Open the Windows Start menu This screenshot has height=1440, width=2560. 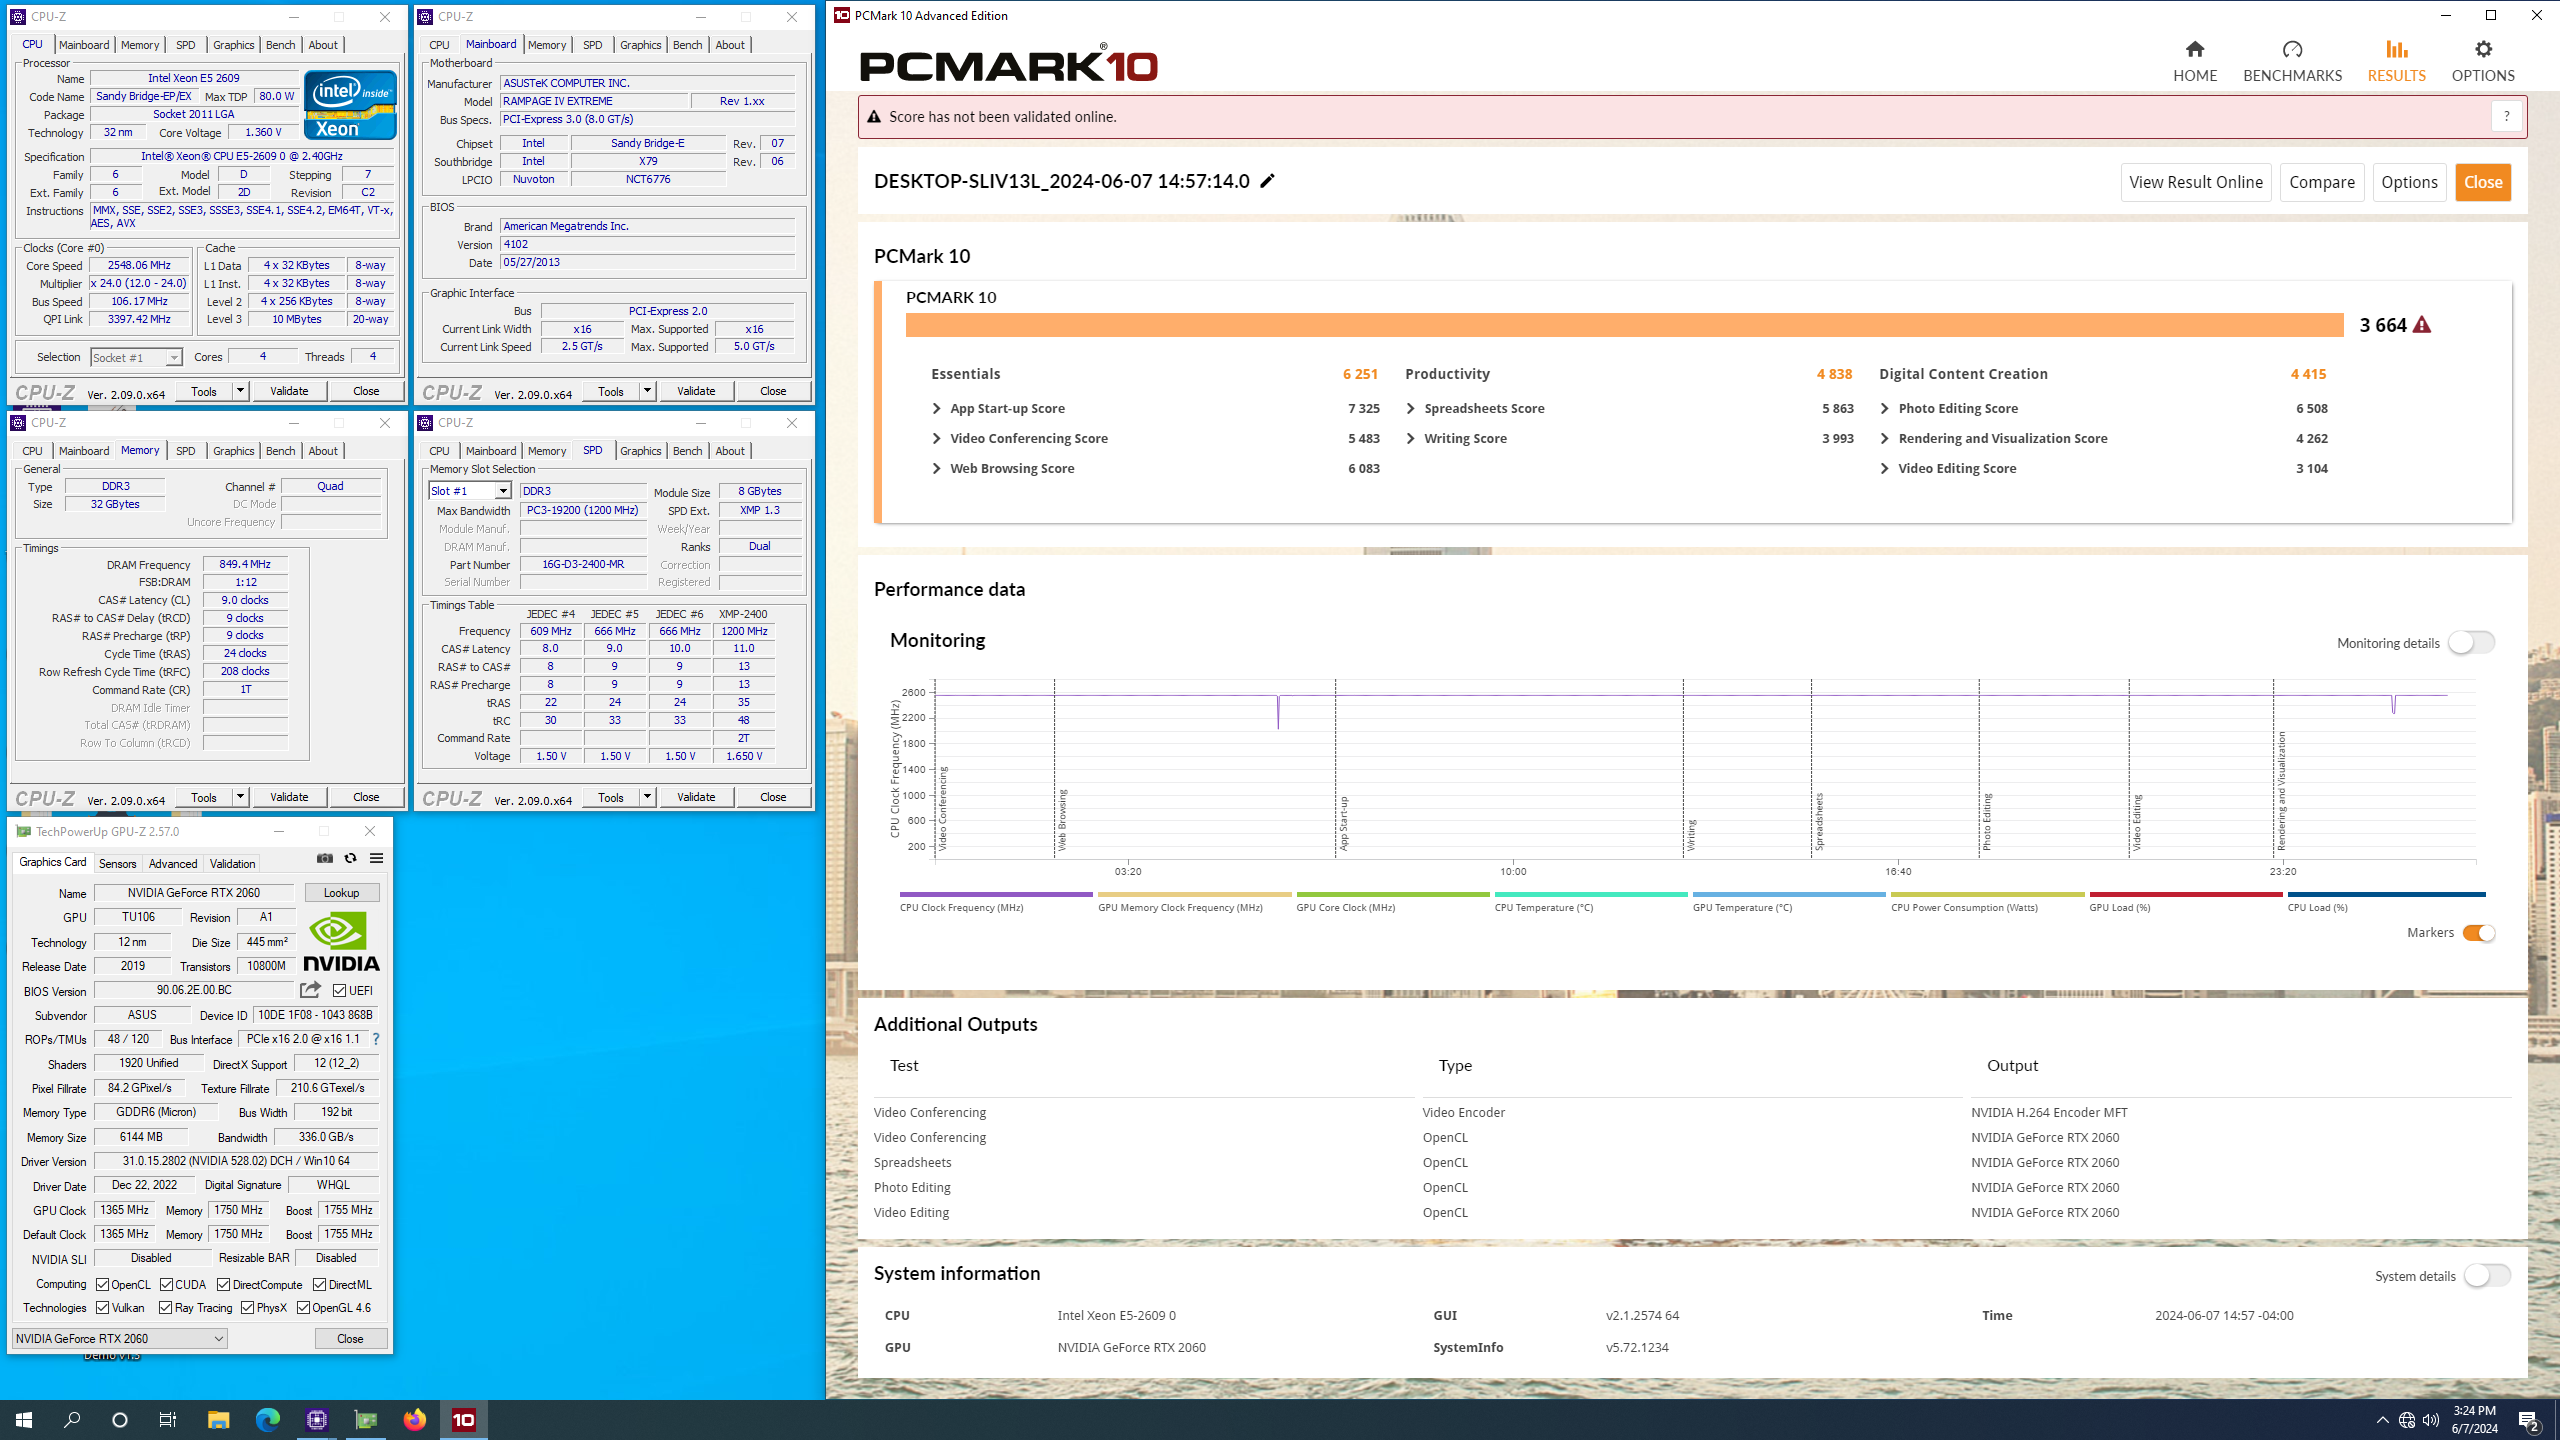click(24, 1419)
